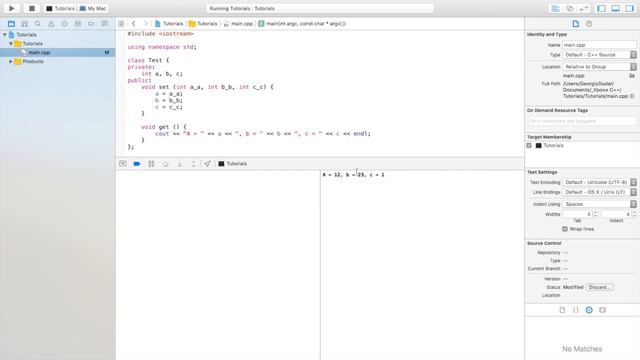Show the Standard editor
Screen dimensions: 640x360
coord(556,8)
